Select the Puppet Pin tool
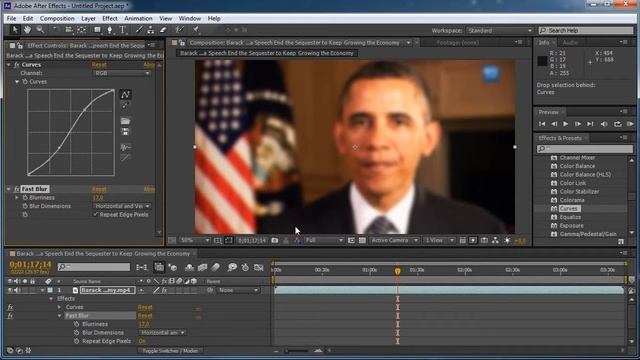This screenshot has width=640, height=360. click(196, 30)
